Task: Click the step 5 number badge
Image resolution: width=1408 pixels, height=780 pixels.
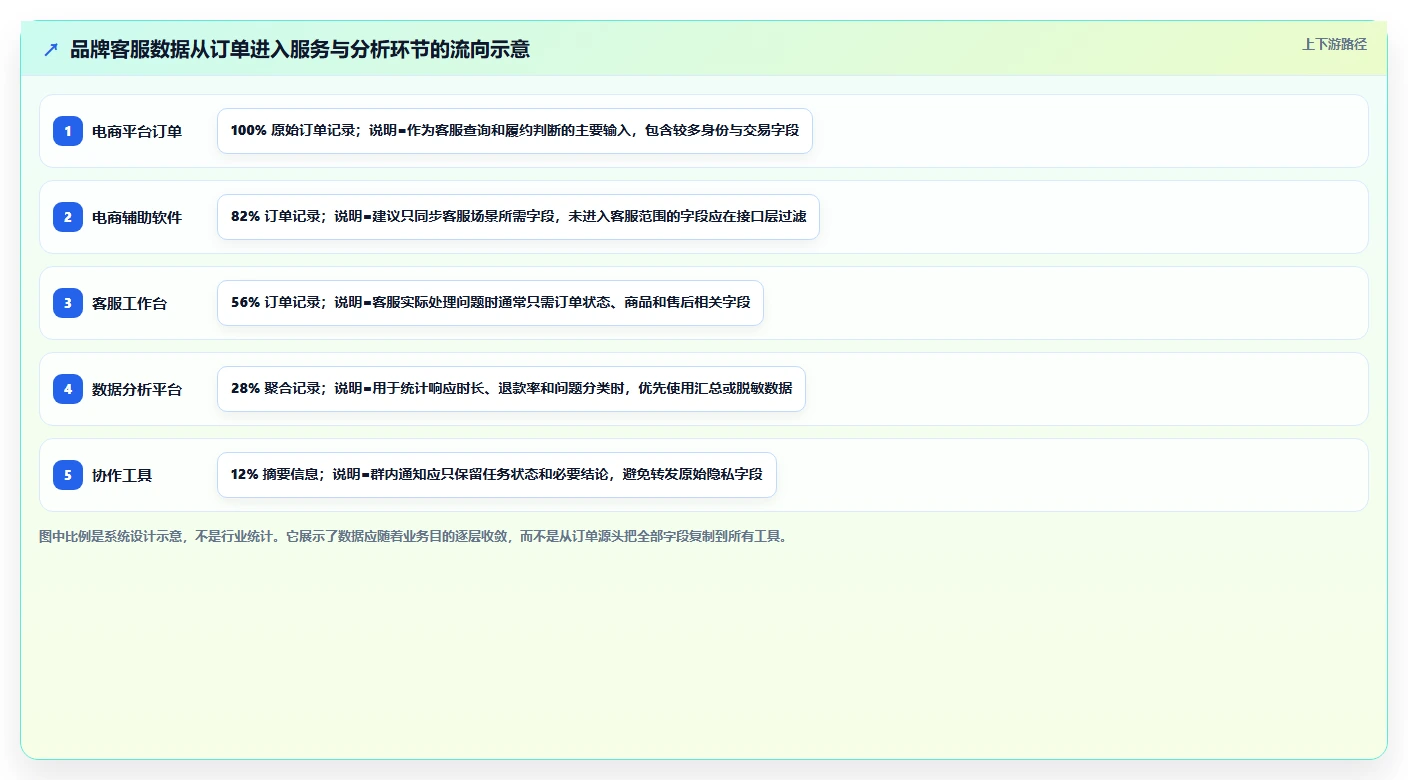Action: click(x=68, y=475)
